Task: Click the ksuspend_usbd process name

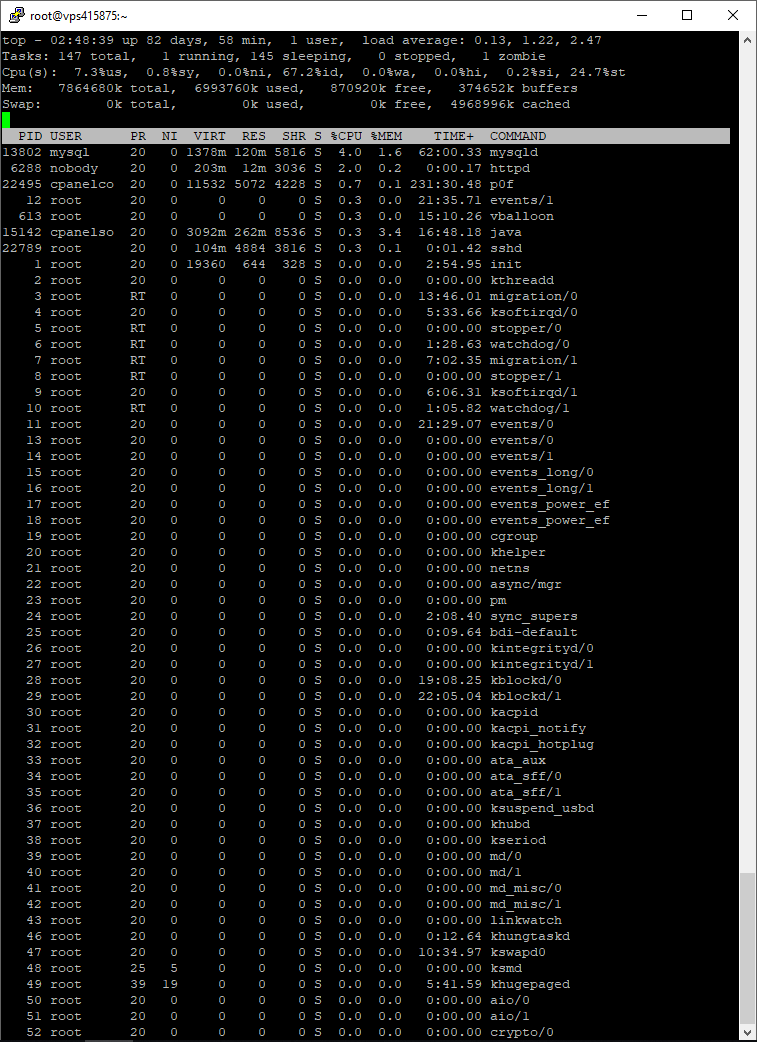Action: click(x=542, y=808)
